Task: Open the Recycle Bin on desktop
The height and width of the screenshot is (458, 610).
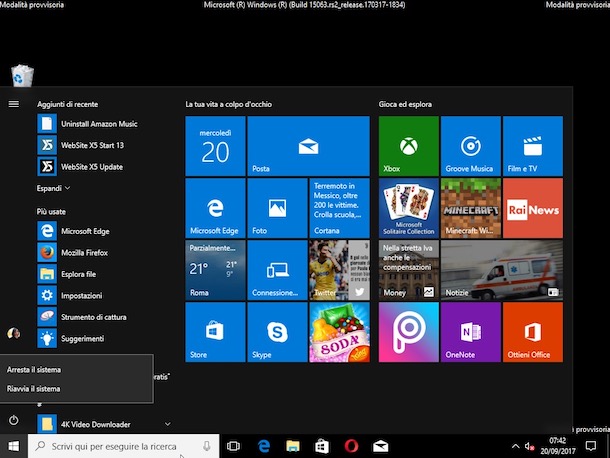Action: pos(22,75)
